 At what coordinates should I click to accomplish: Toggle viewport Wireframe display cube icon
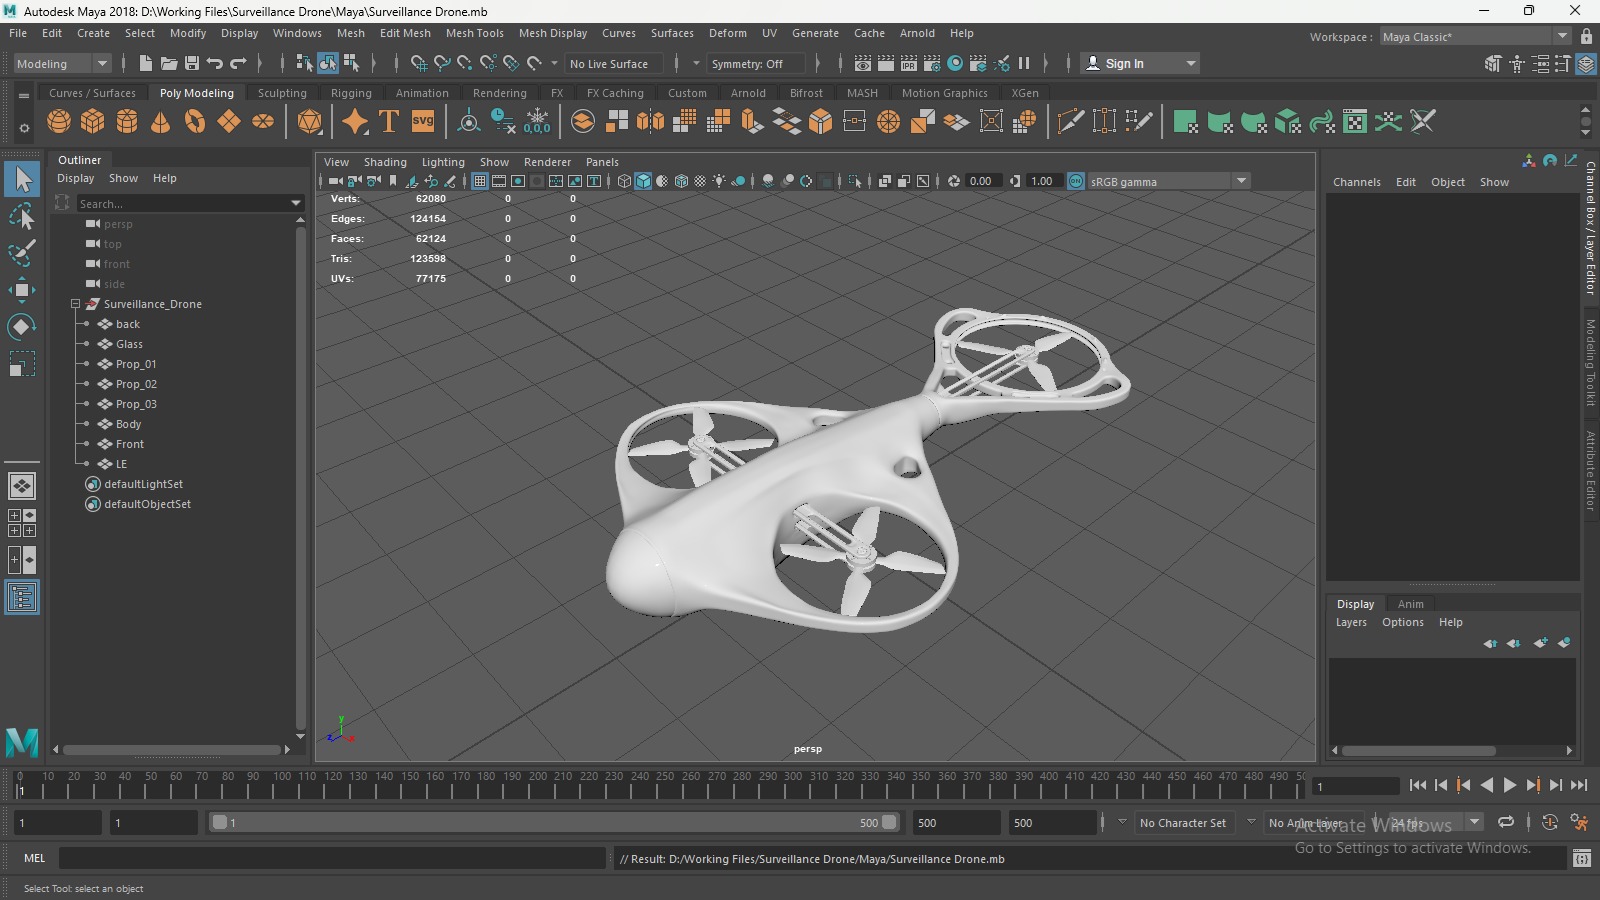pos(624,181)
